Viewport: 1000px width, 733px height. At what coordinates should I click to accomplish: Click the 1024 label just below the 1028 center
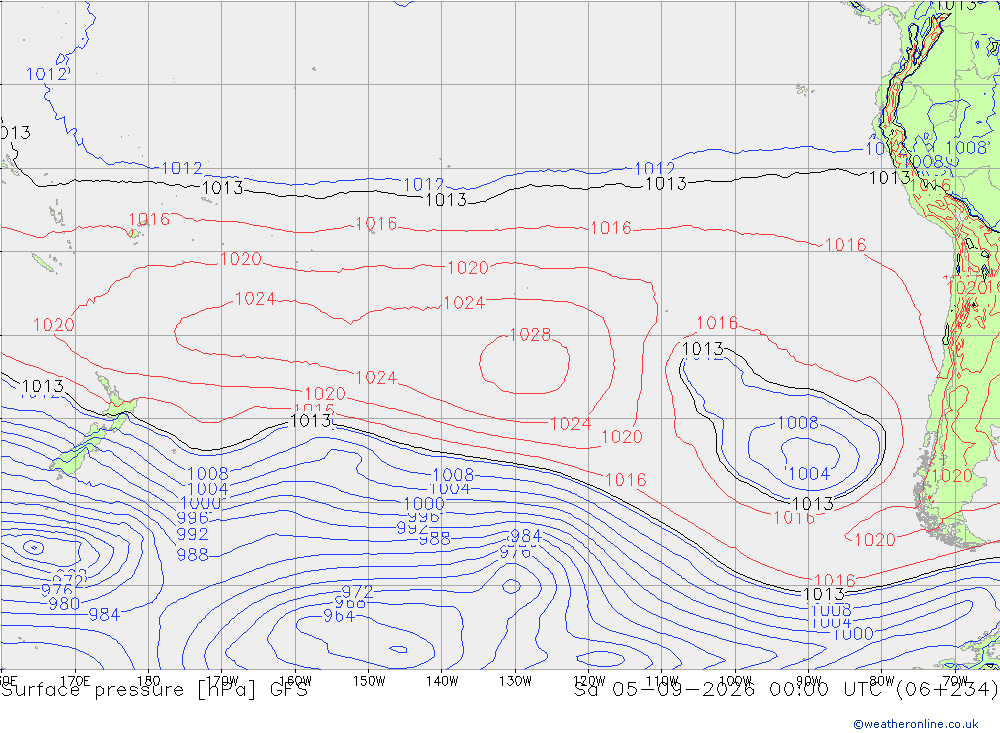point(570,424)
